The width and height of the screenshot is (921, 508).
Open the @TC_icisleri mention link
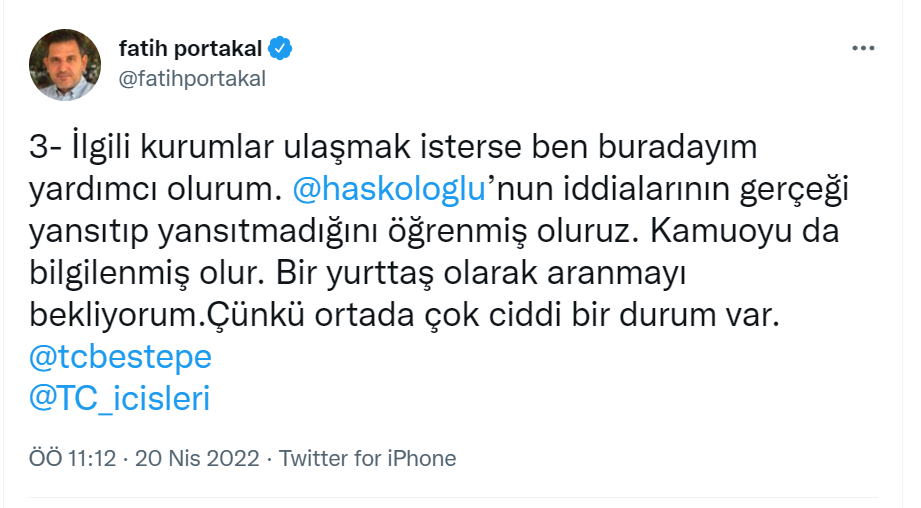click(121, 399)
